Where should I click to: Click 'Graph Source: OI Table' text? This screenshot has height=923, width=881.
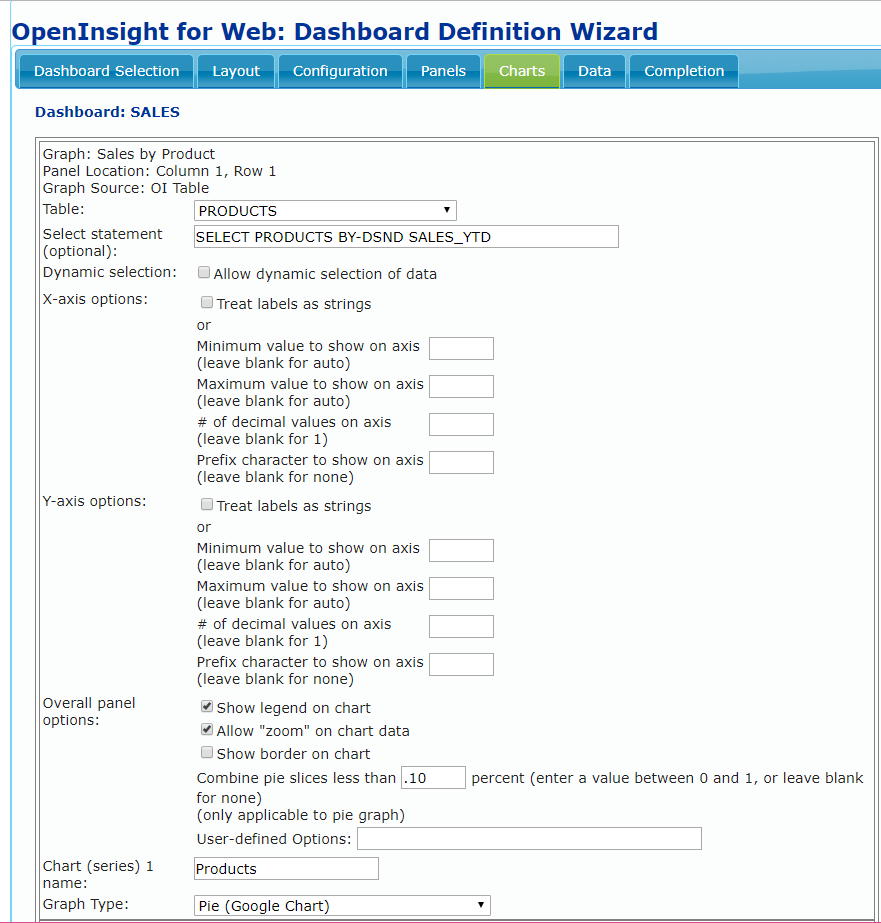pos(126,188)
